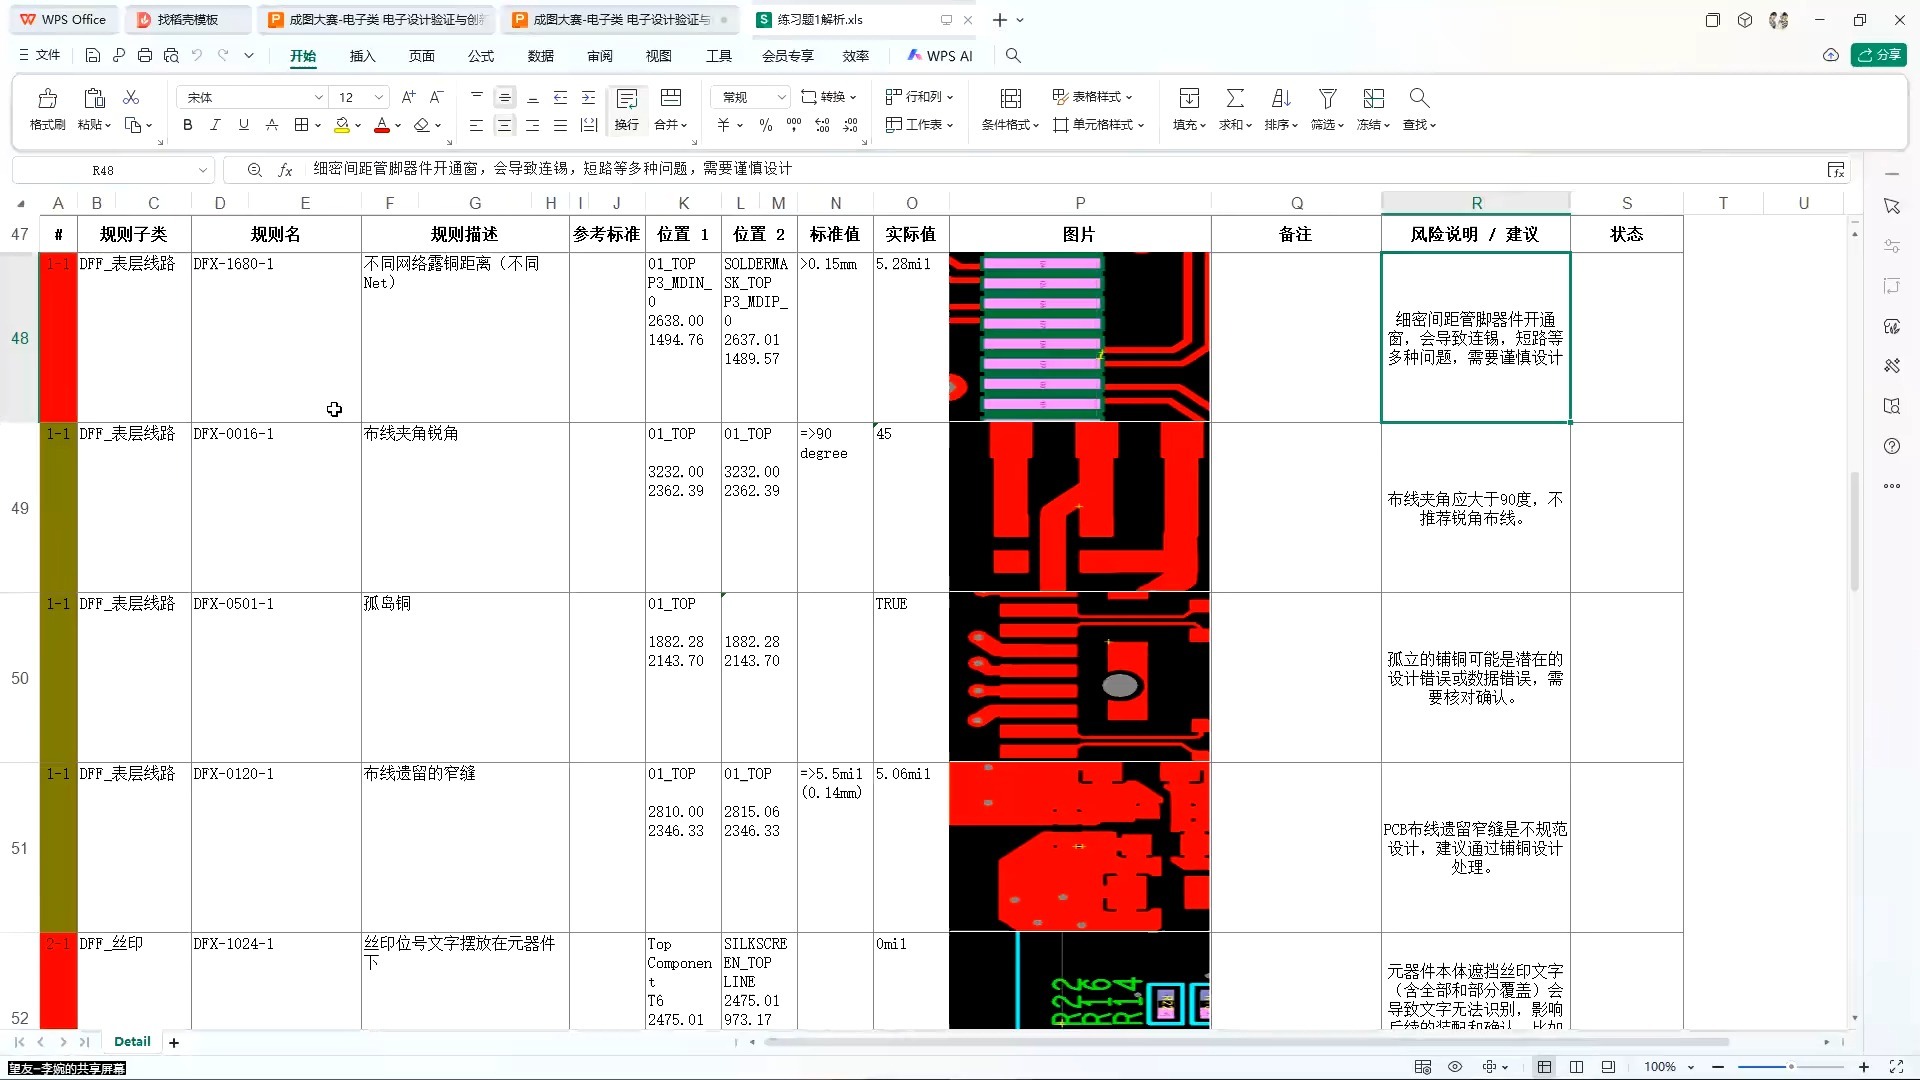Toggle align-left button
This screenshot has height=1080, width=1920.
pos(476,125)
